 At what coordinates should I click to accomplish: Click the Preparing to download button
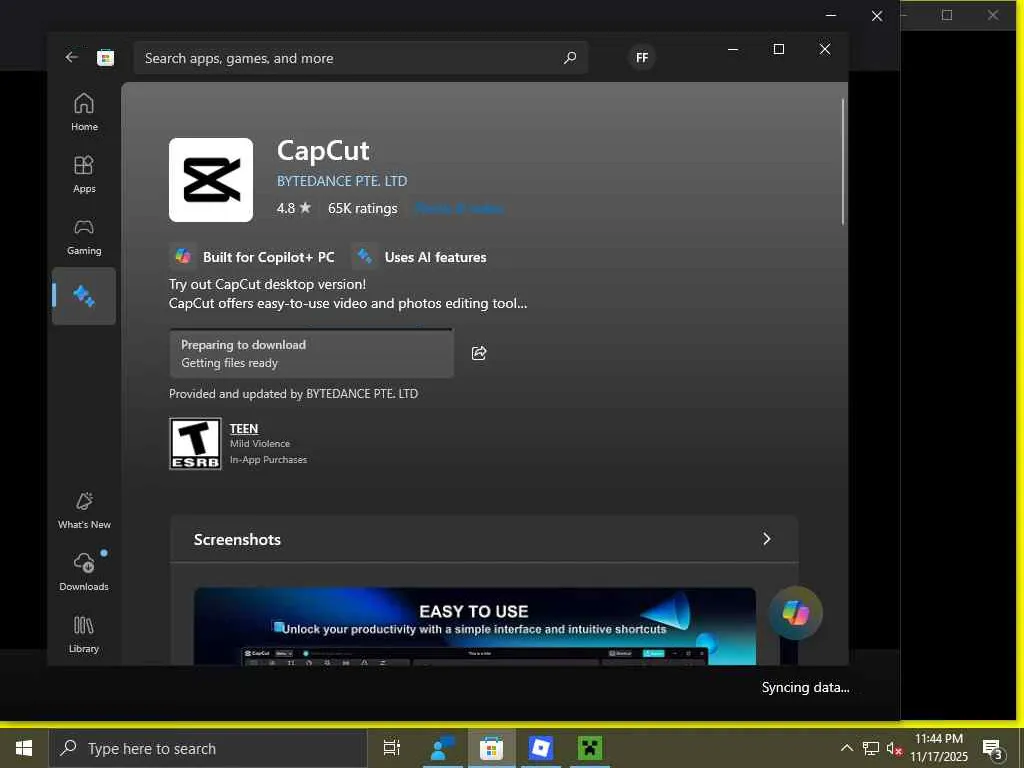coord(312,354)
